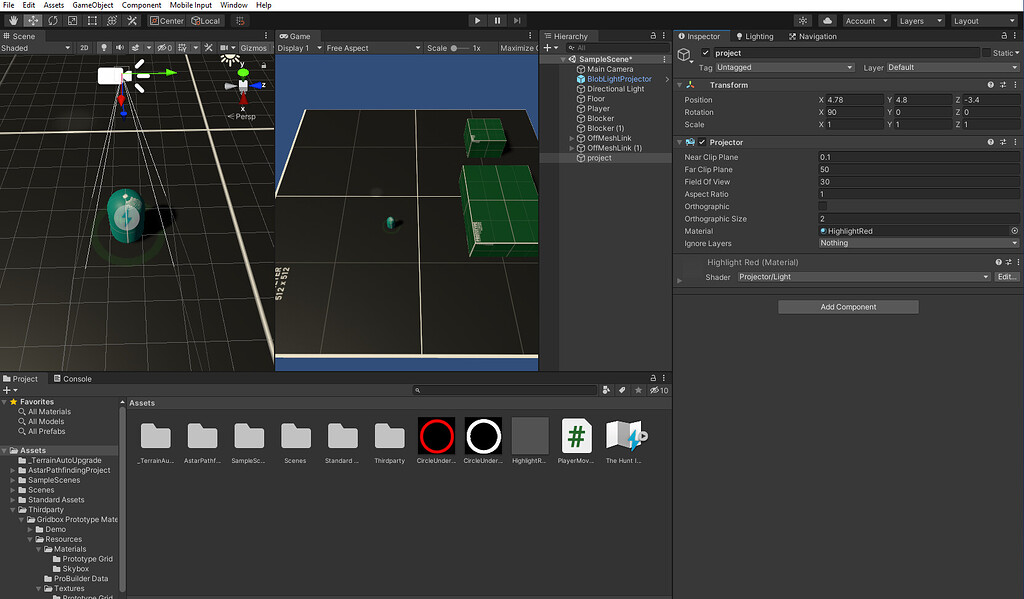Image resolution: width=1024 pixels, height=599 pixels.
Task: Open the Ignore Layers dropdown set to Nothing
Action: [916, 243]
